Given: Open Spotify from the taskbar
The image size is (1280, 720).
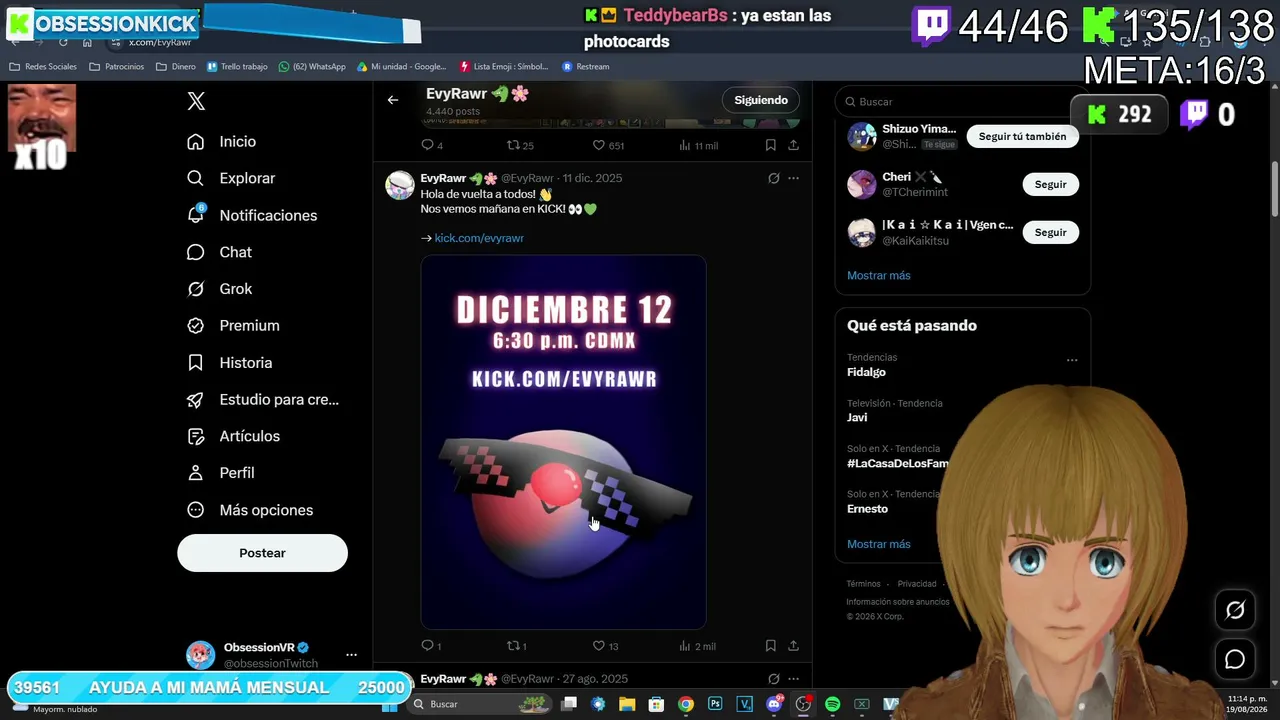Looking at the screenshot, I should coord(832,704).
